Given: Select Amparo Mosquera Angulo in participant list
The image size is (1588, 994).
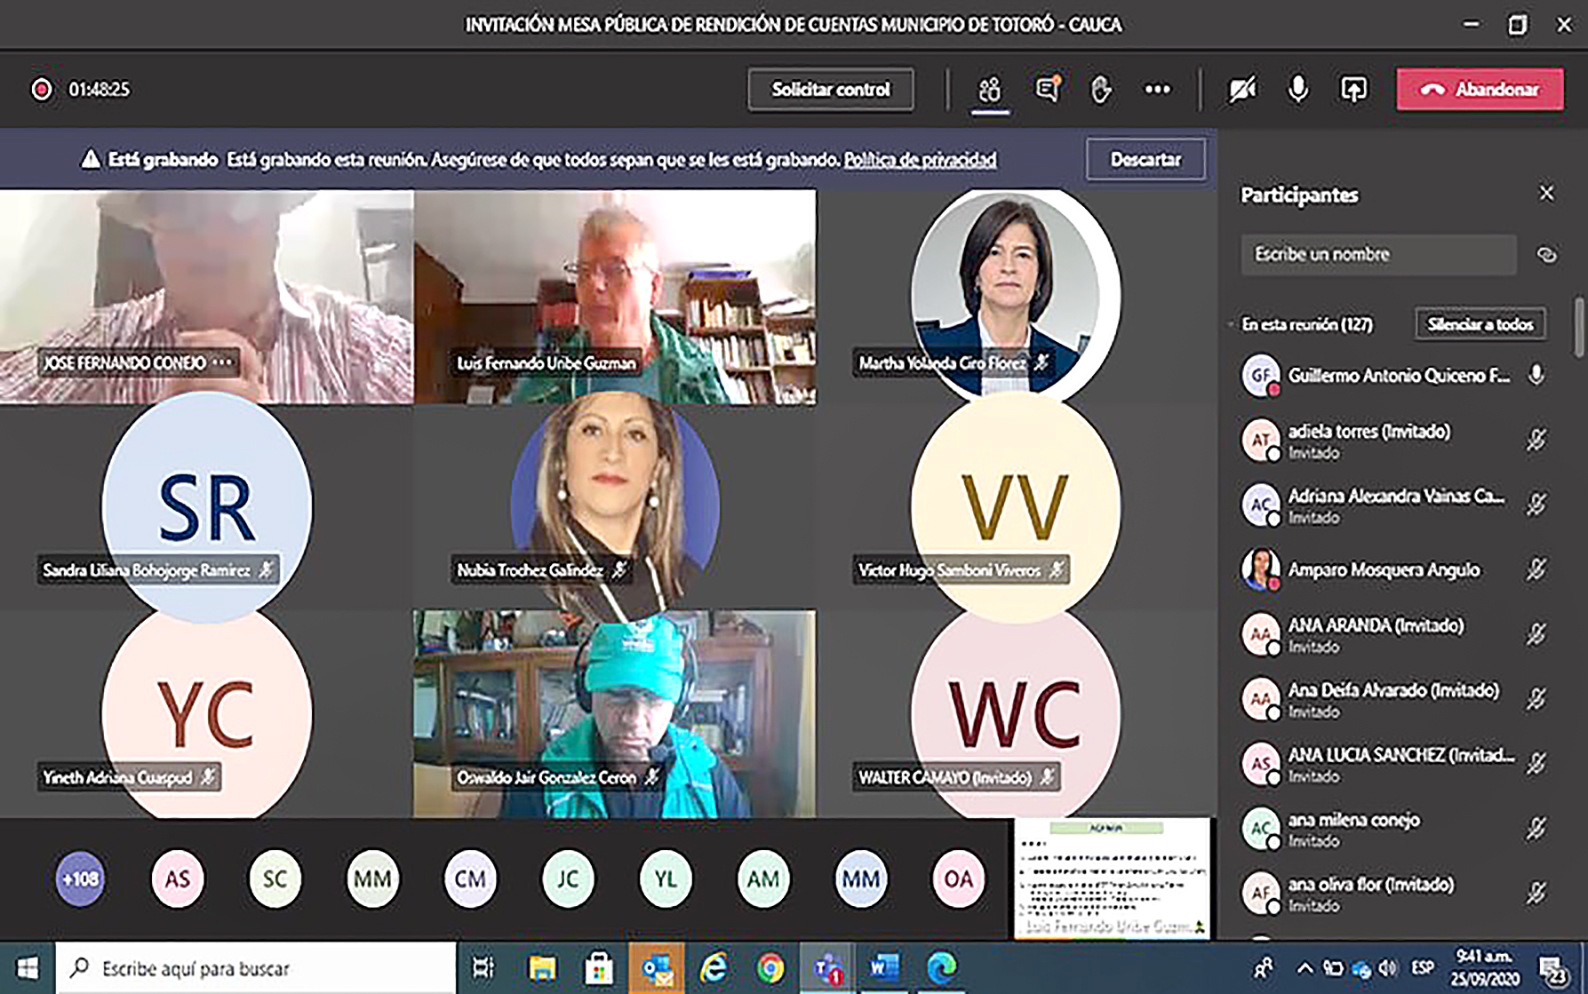Looking at the screenshot, I should tap(1383, 570).
